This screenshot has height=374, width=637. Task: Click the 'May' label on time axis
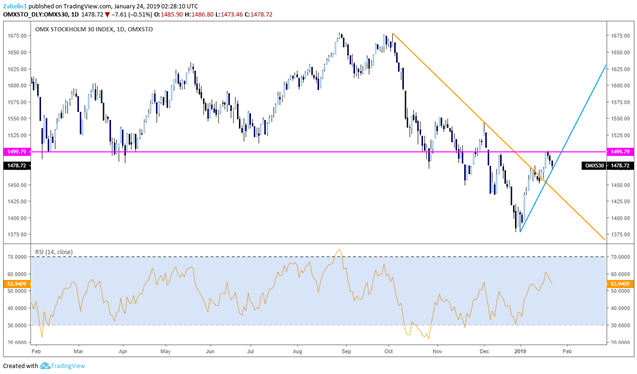(x=165, y=351)
